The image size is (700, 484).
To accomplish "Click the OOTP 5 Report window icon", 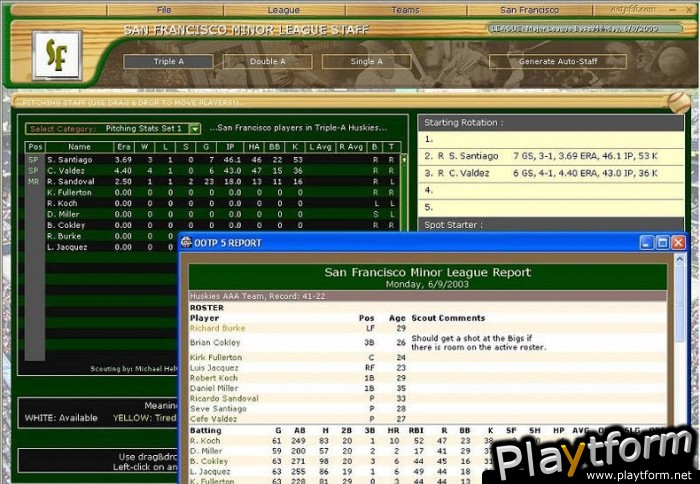I will 186,242.
